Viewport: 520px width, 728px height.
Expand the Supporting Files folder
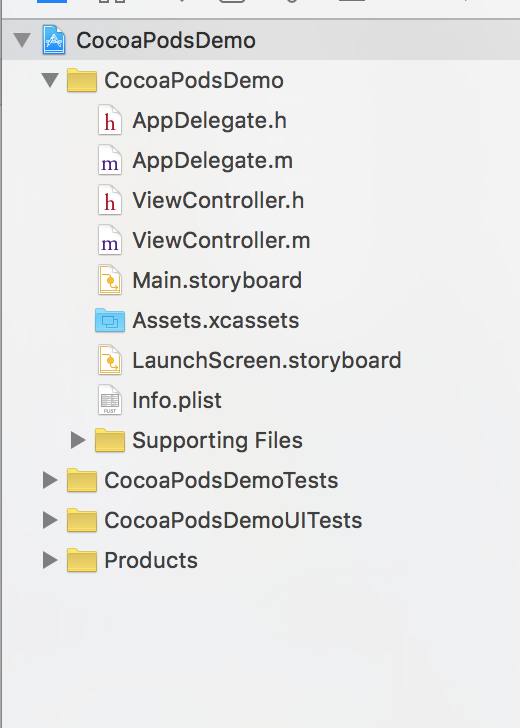78,440
